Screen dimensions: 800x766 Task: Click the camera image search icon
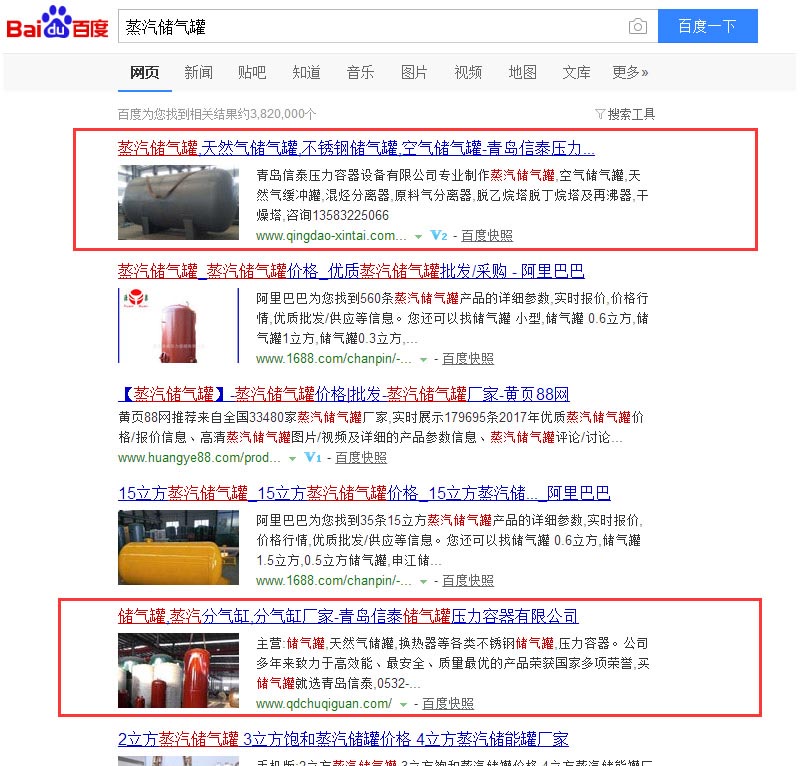click(x=637, y=26)
